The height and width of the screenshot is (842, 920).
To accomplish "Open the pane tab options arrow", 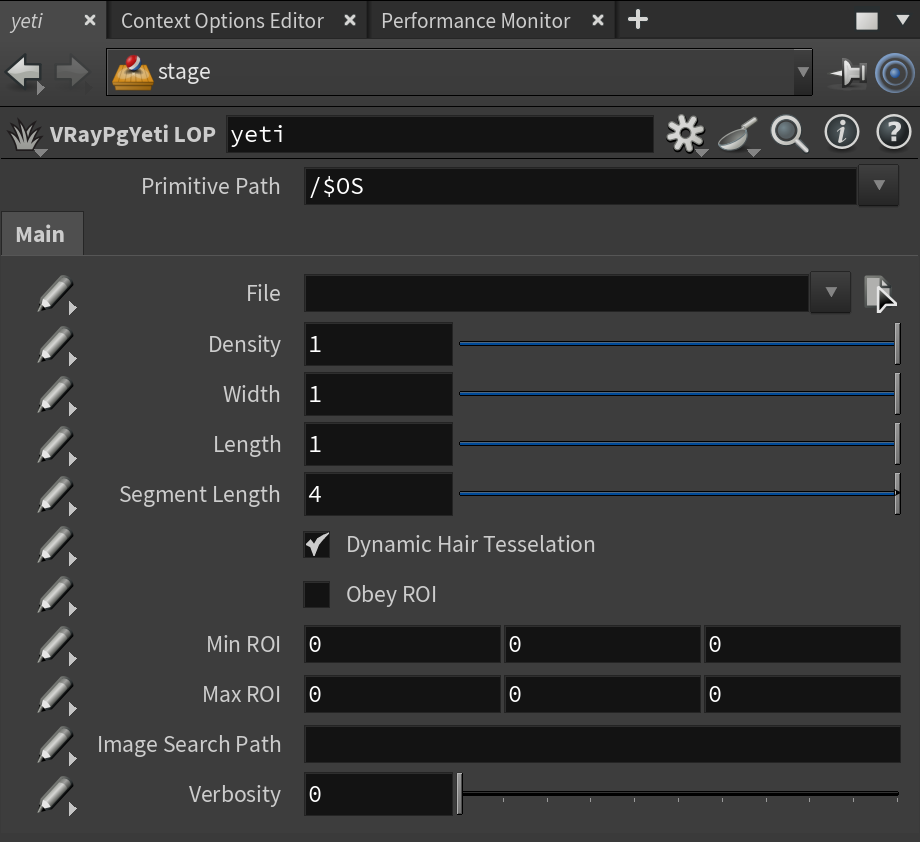I will [x=903, y=20].
